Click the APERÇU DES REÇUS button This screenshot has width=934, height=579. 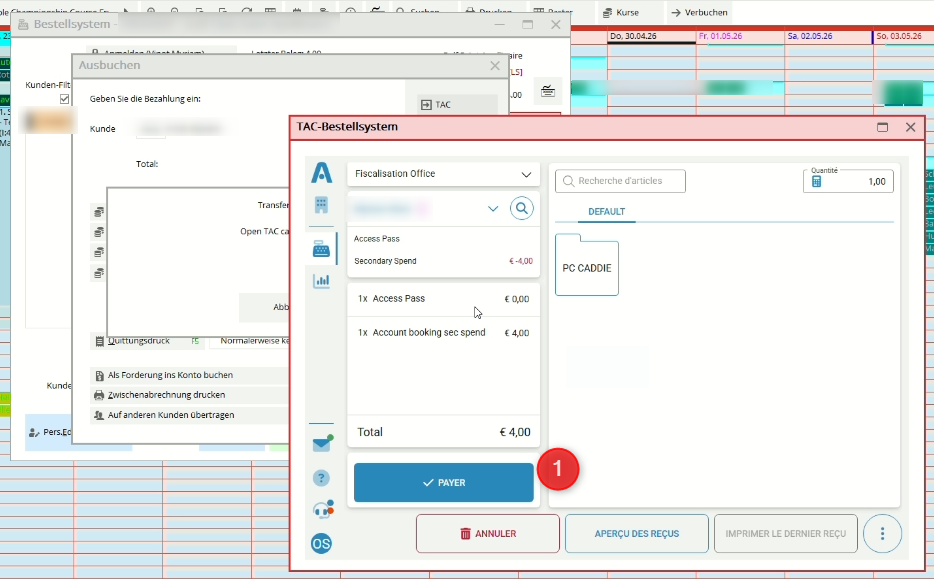pos(636,534)
